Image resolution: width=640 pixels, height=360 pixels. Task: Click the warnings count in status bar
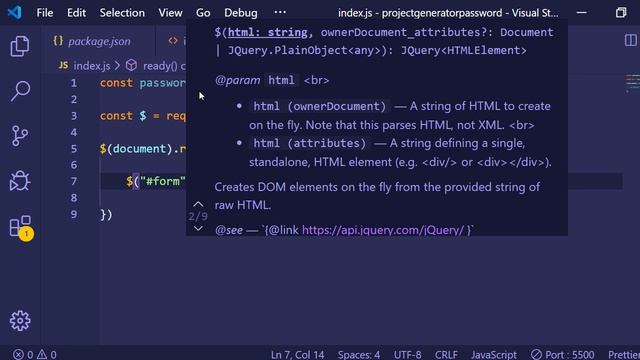click(x=47, y=354)
